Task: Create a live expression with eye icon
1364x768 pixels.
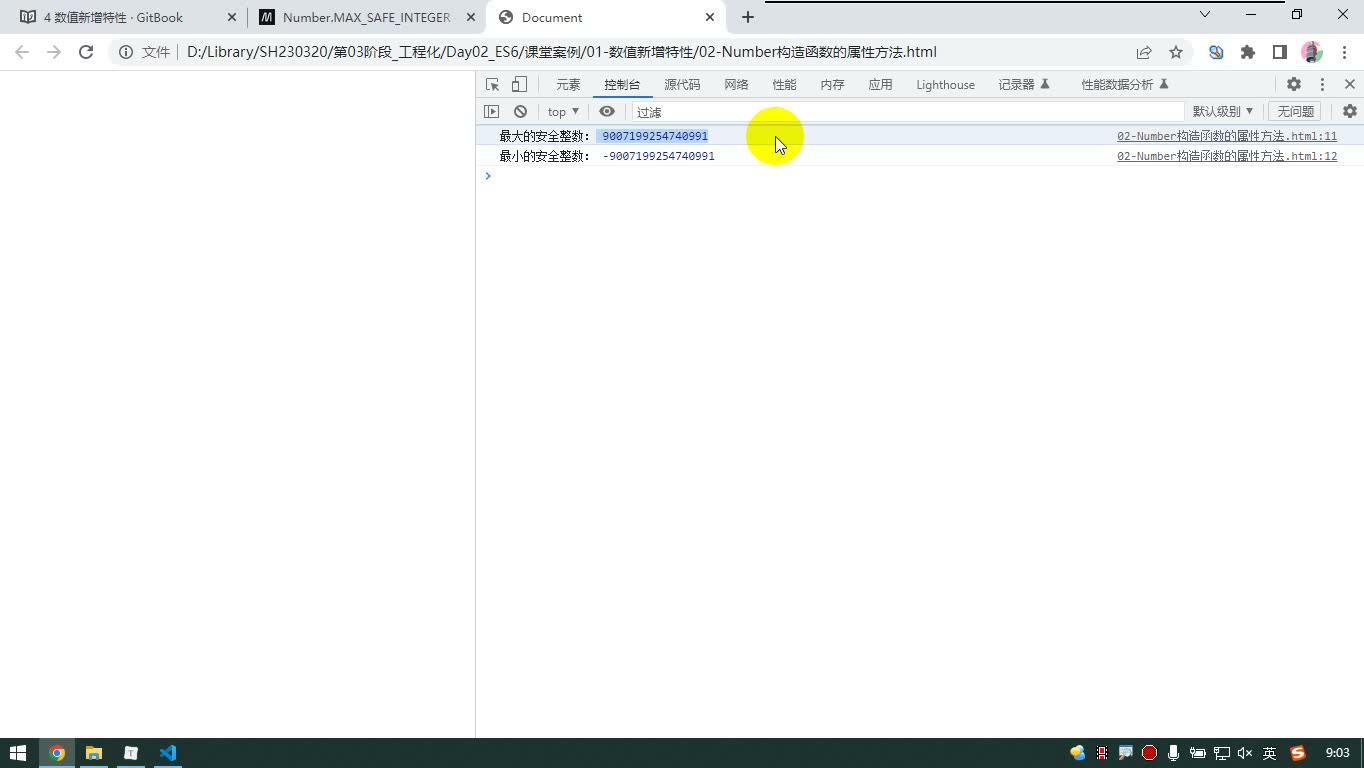Action: click(x=607, y=112)
